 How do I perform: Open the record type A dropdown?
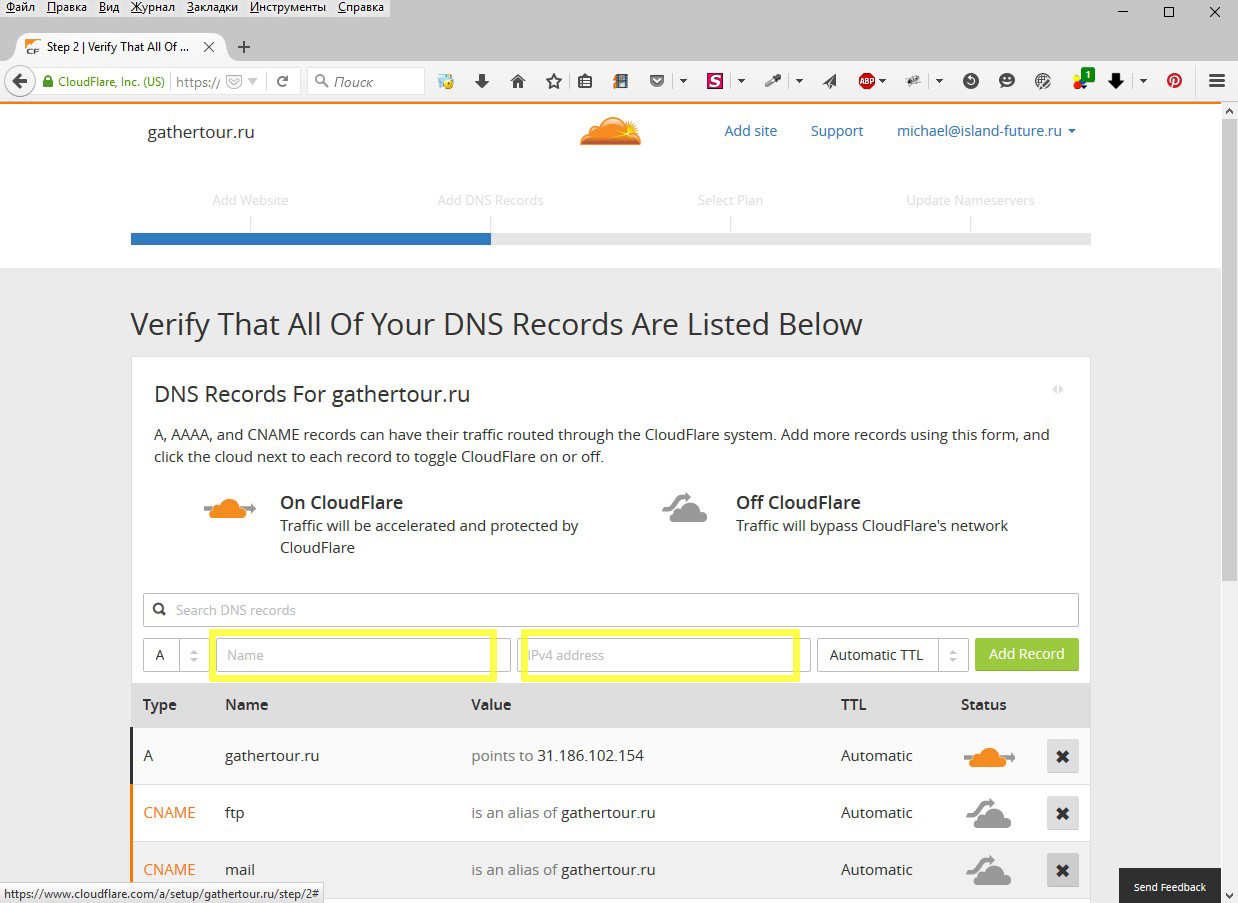pos(176,655)
